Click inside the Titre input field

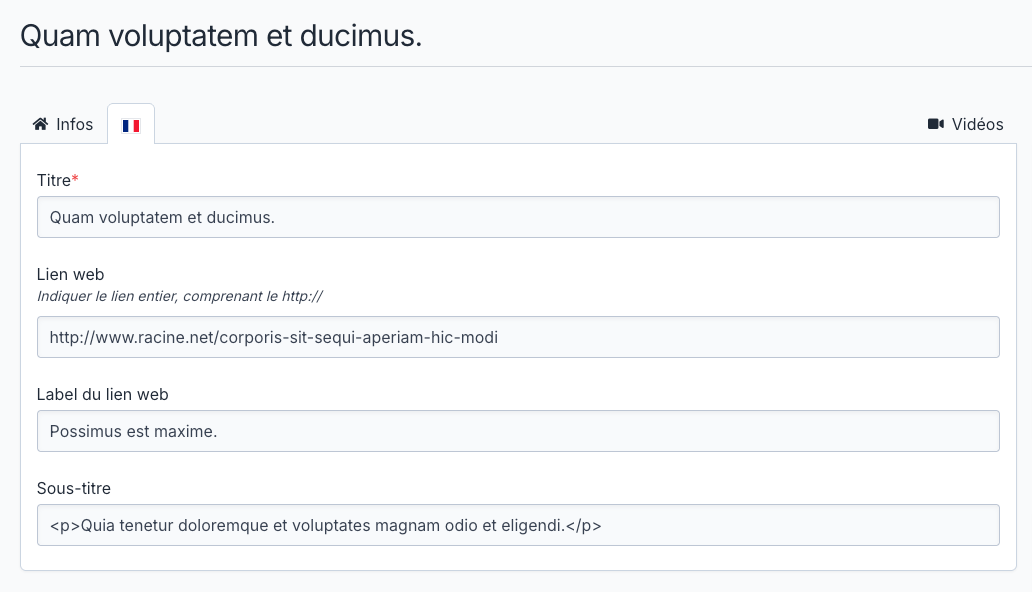coord(518,217)
